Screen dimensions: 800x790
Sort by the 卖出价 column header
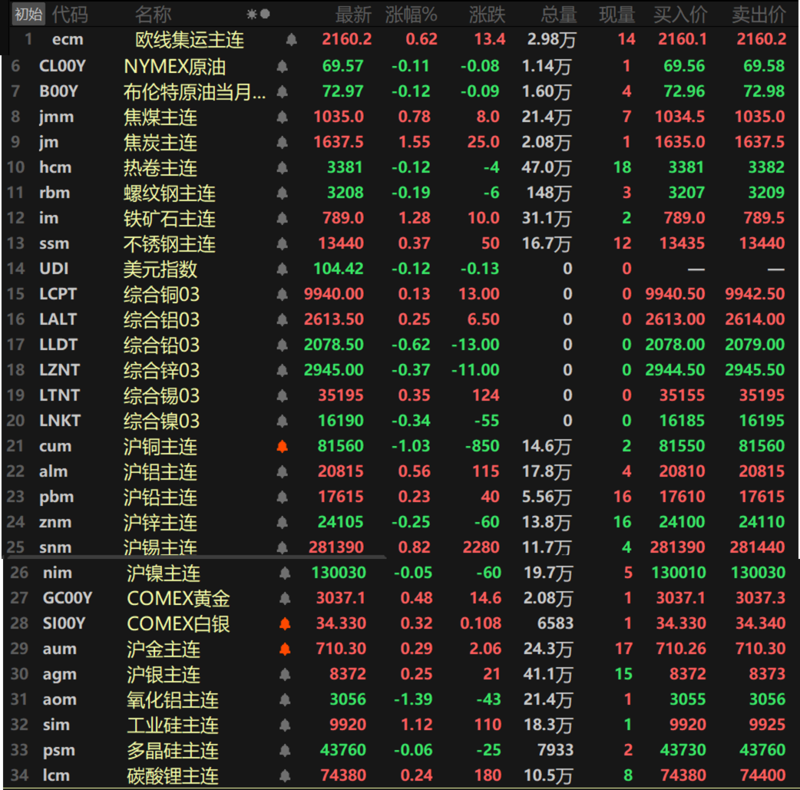click(x=759, y=14)
